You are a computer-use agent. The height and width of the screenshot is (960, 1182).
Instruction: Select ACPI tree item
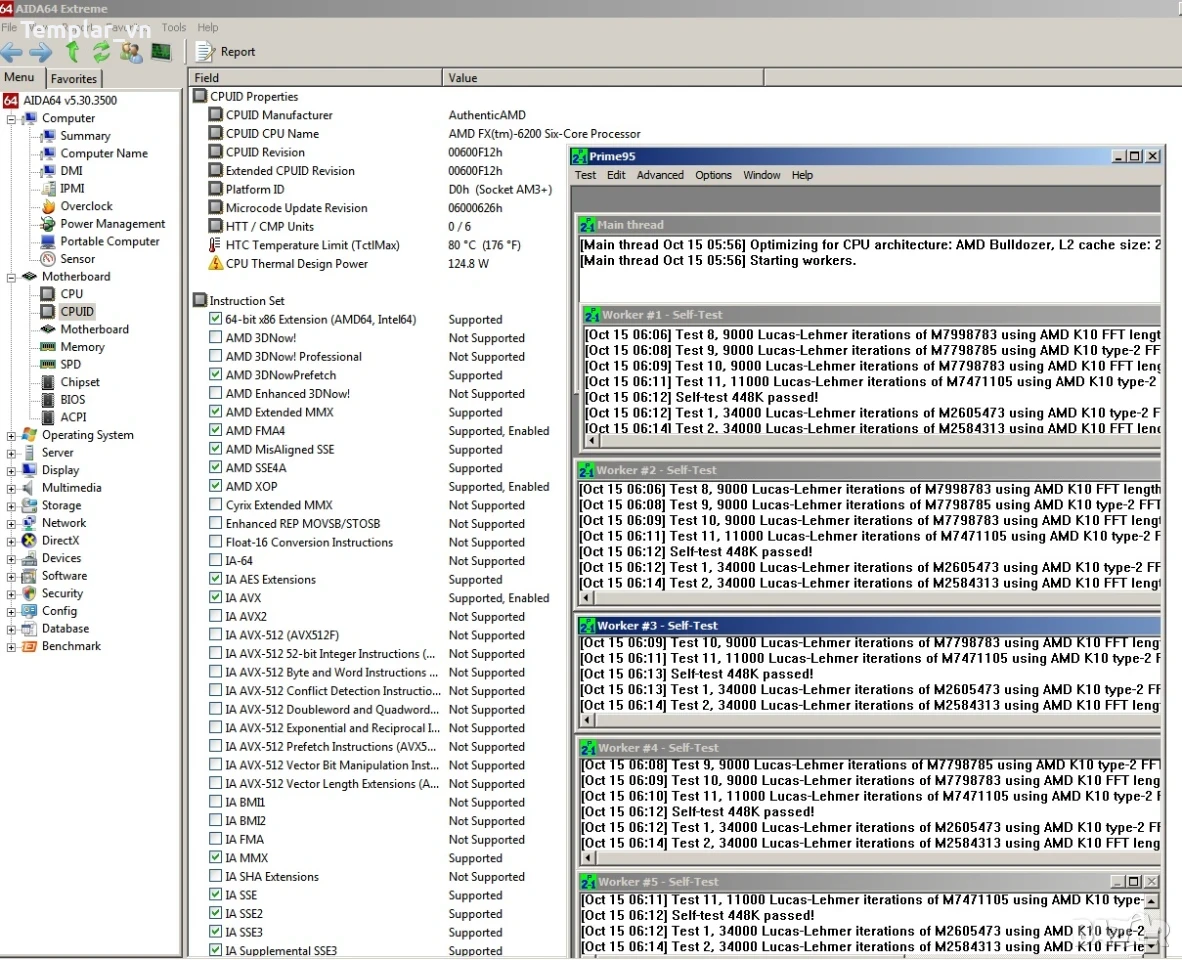pyautogui.click(x=73, y=417)
